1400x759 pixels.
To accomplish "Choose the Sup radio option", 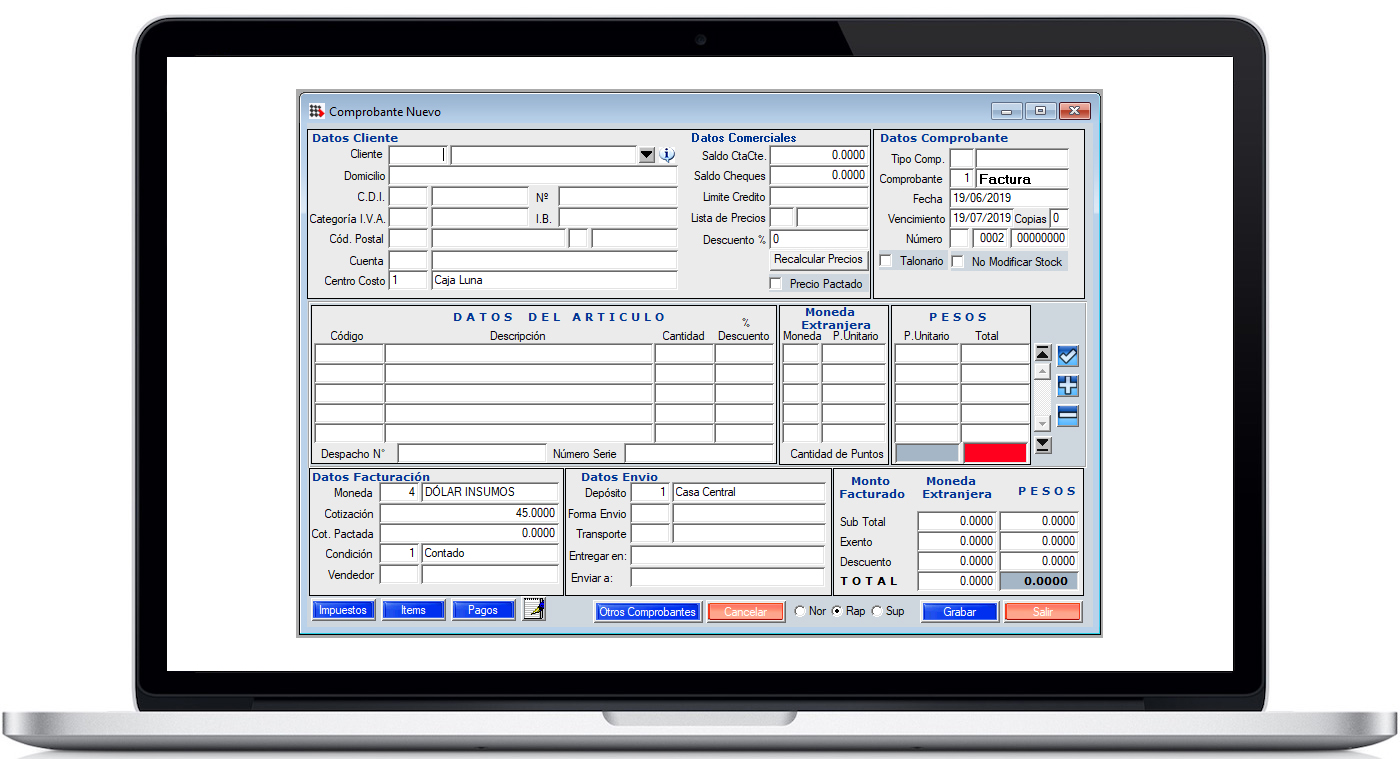I will point(877,611).
